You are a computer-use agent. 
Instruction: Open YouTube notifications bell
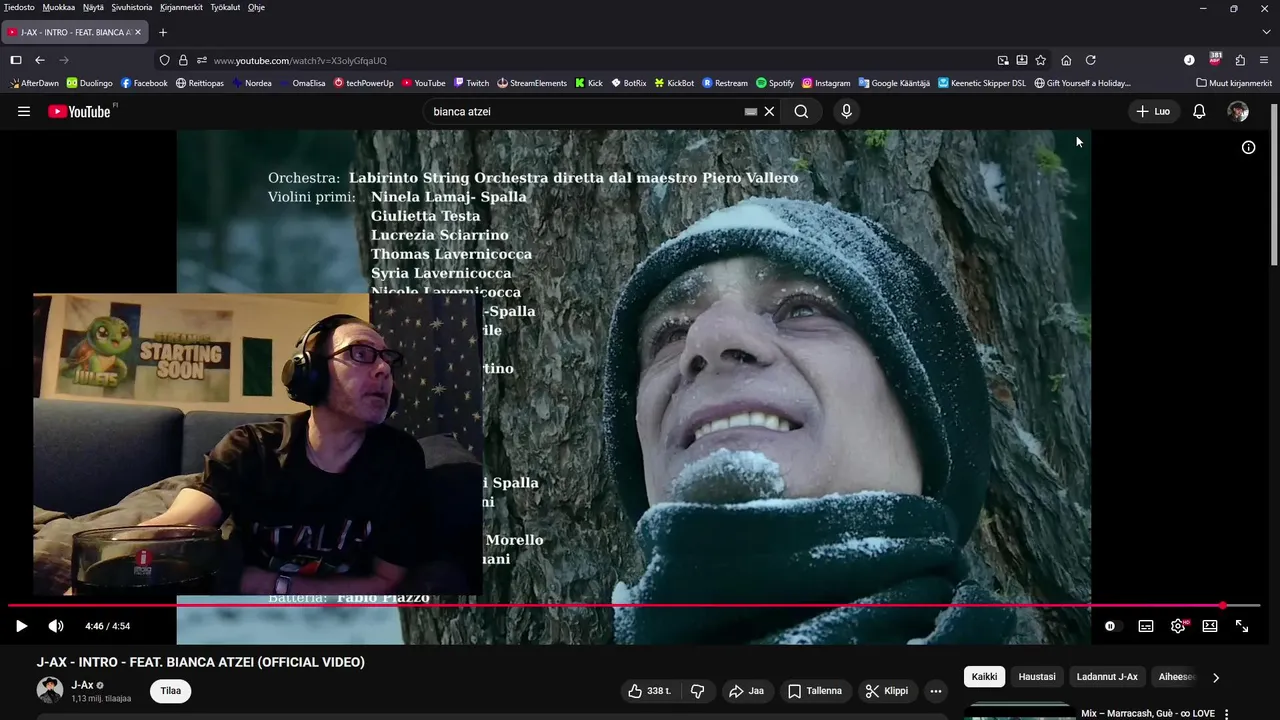(x=1199, y=111)
